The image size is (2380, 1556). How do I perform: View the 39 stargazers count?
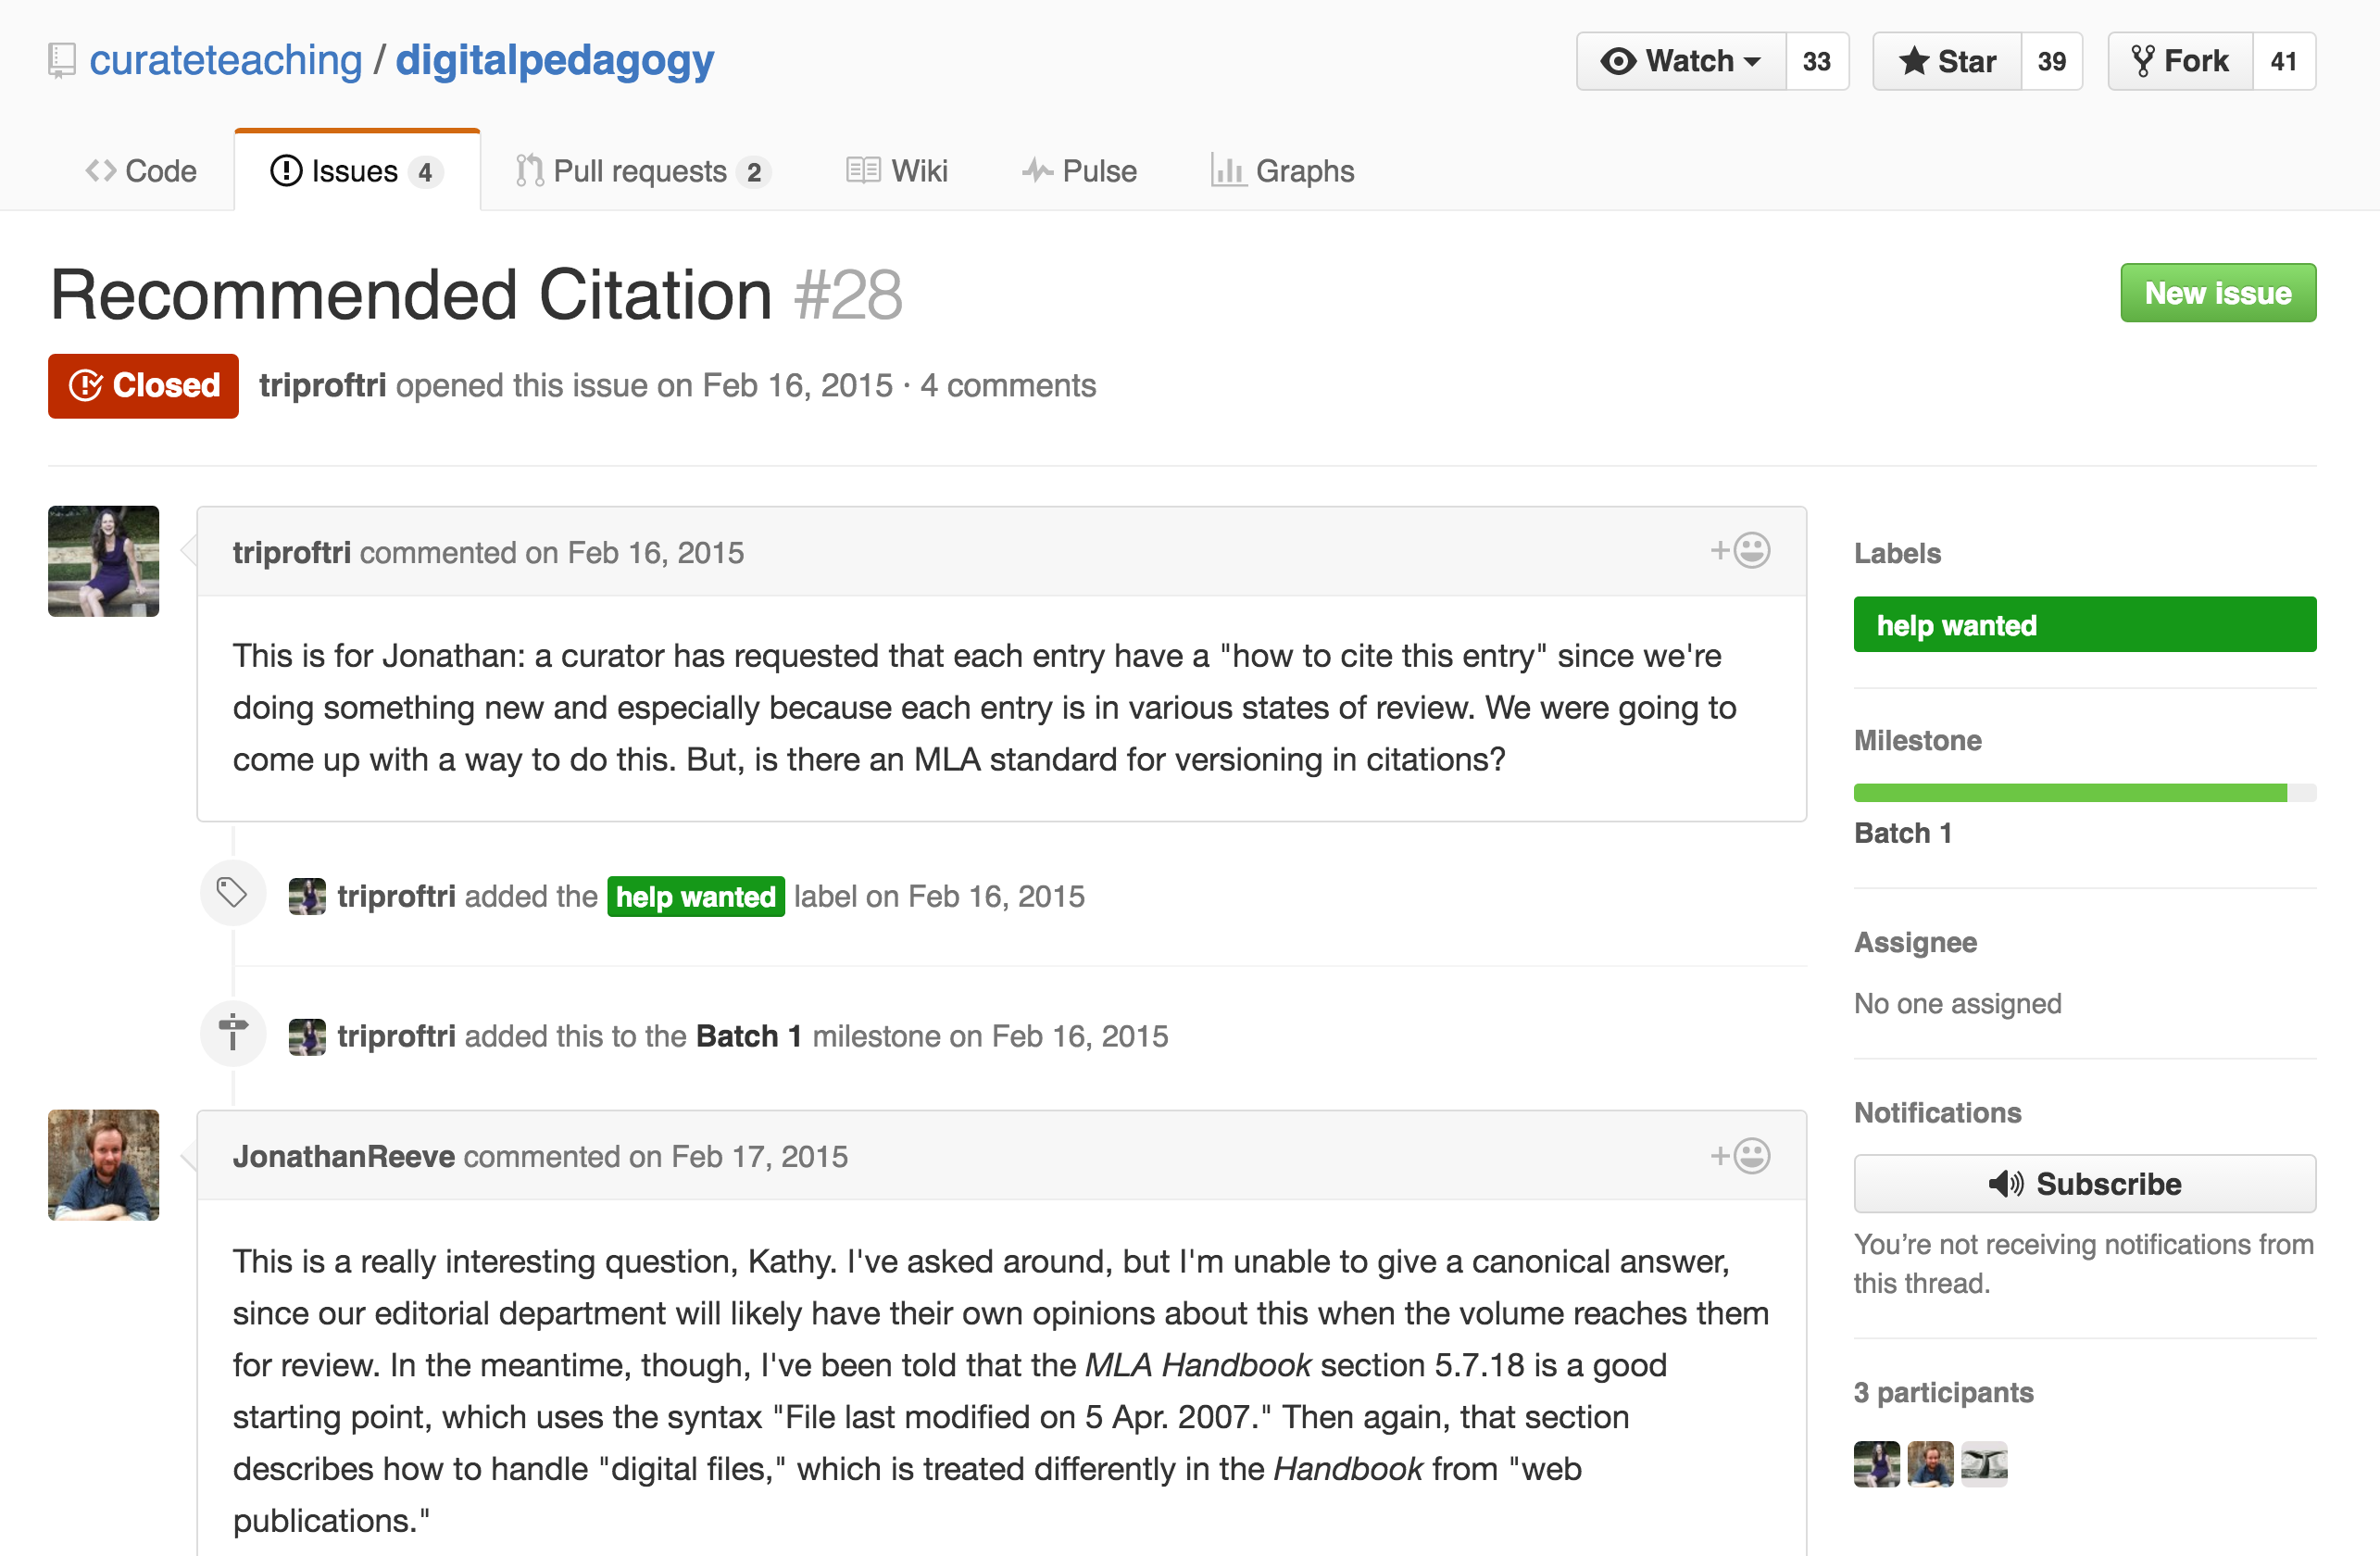[x=2051, y=61]
